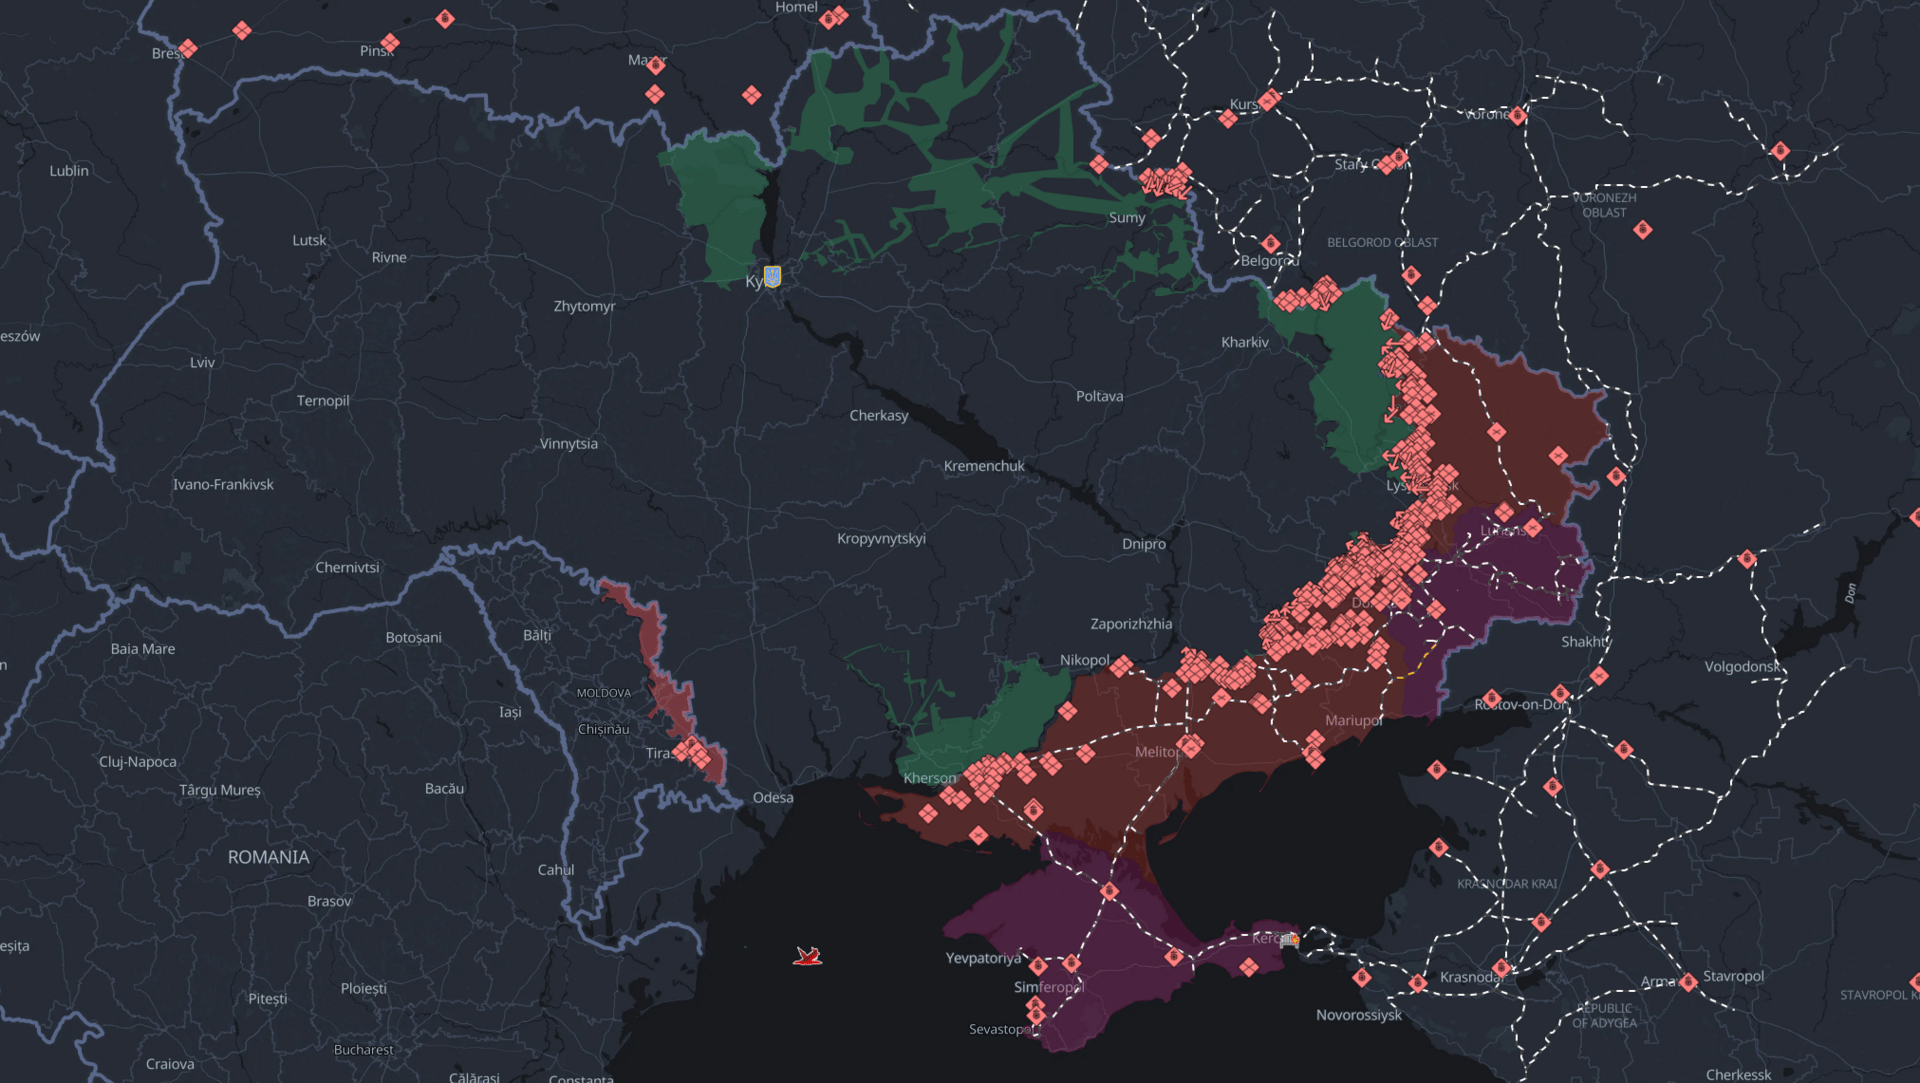
Task: Select the Dnipro city label
Action: click(x=1143, y=544)
